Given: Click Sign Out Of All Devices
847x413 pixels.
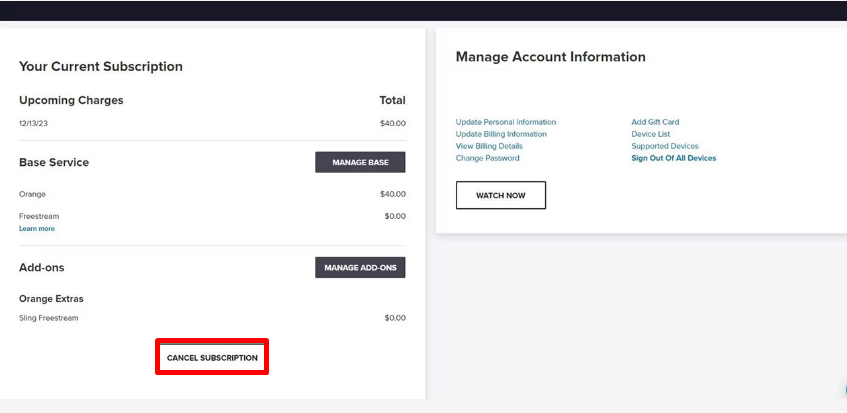Looking at the screenshot, I should point(673,158).
